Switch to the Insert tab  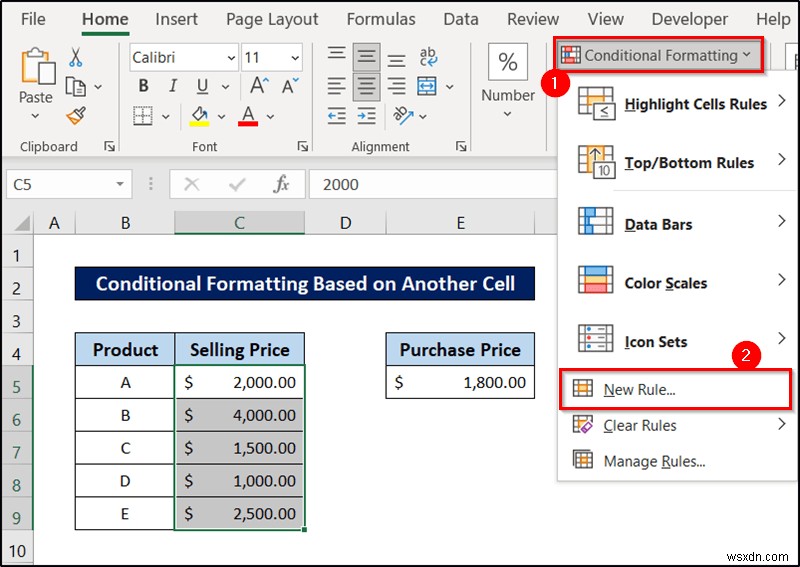(x=176, y=19)
